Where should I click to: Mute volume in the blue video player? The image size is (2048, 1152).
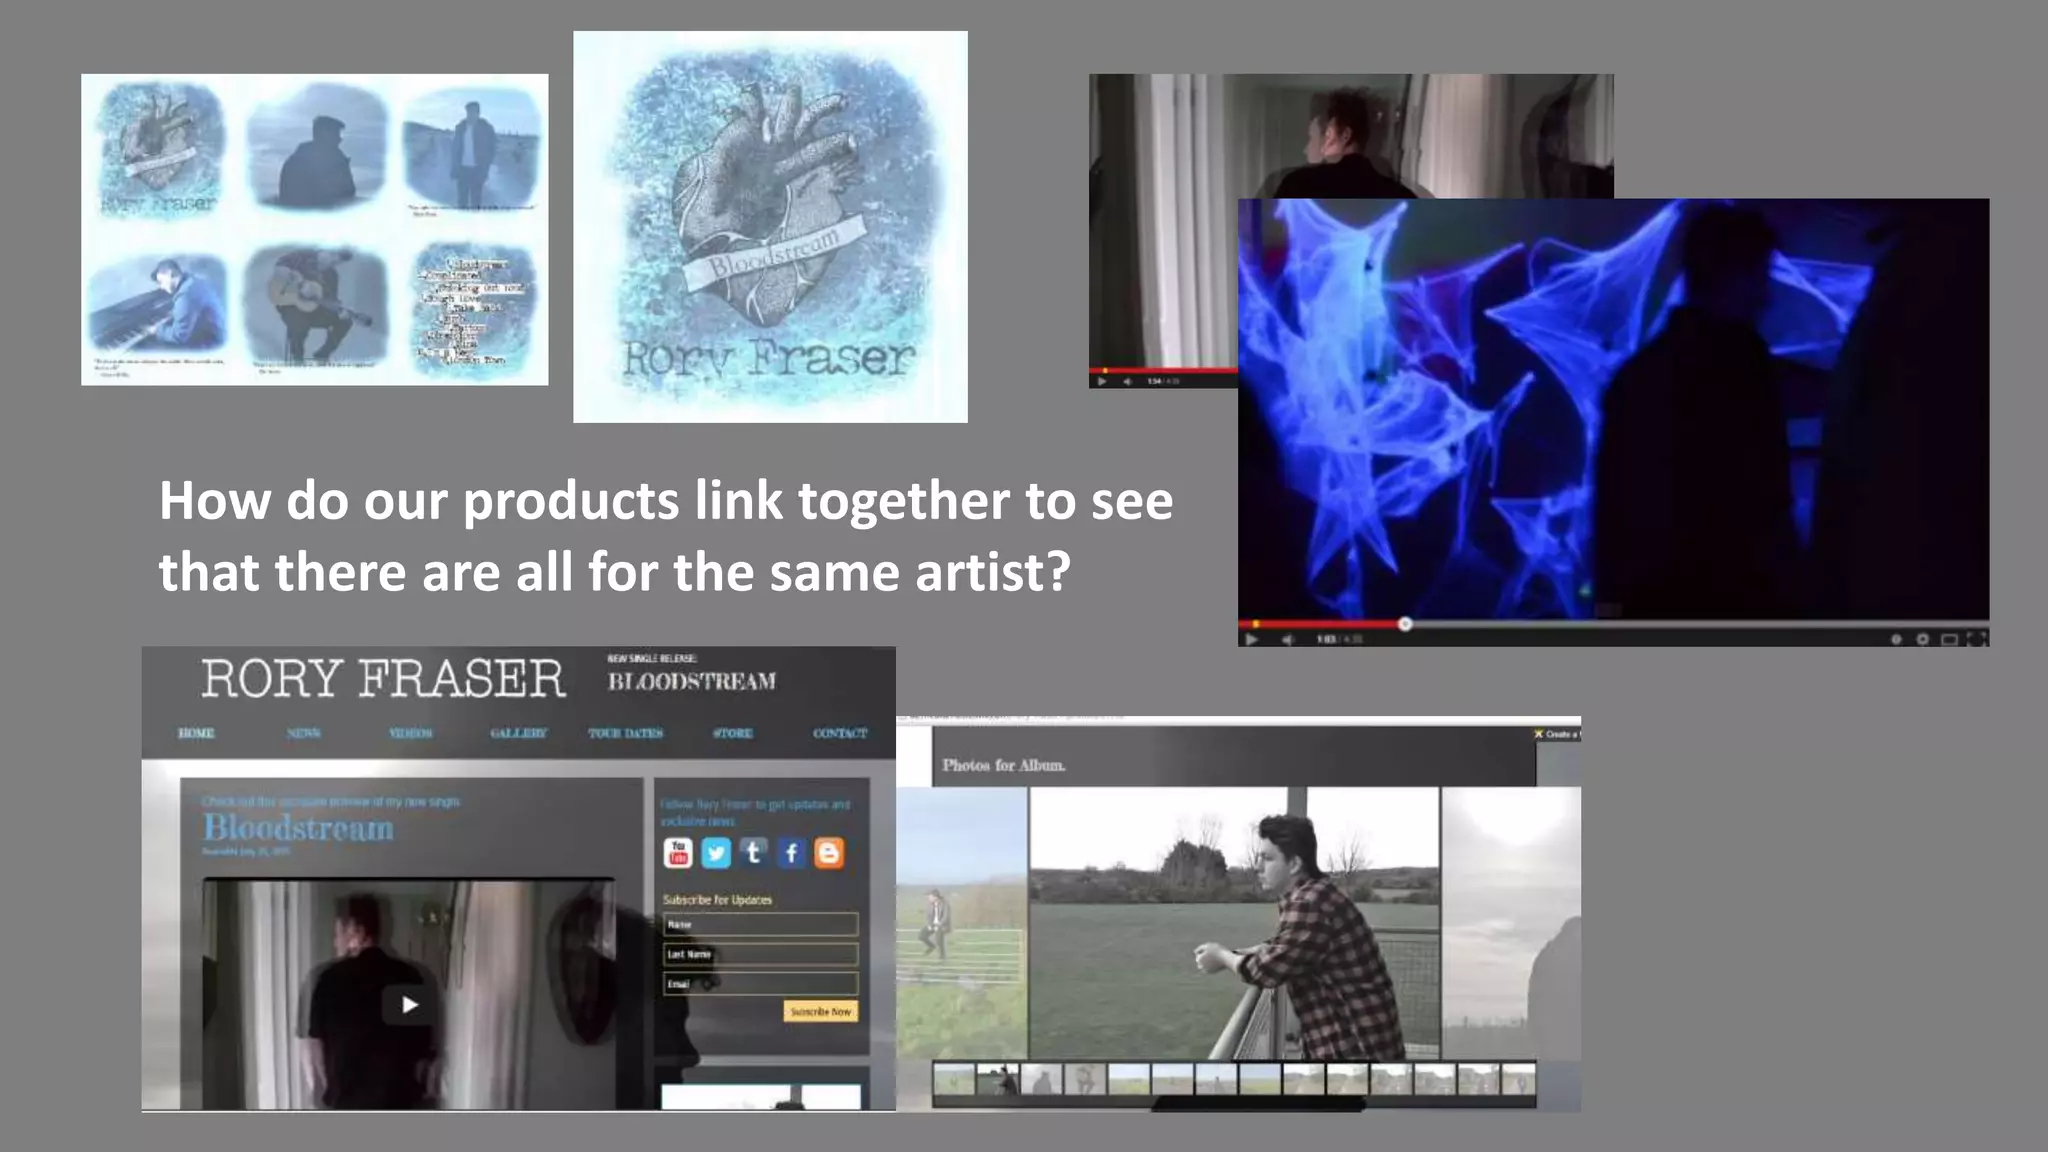tap(1288, 639)
